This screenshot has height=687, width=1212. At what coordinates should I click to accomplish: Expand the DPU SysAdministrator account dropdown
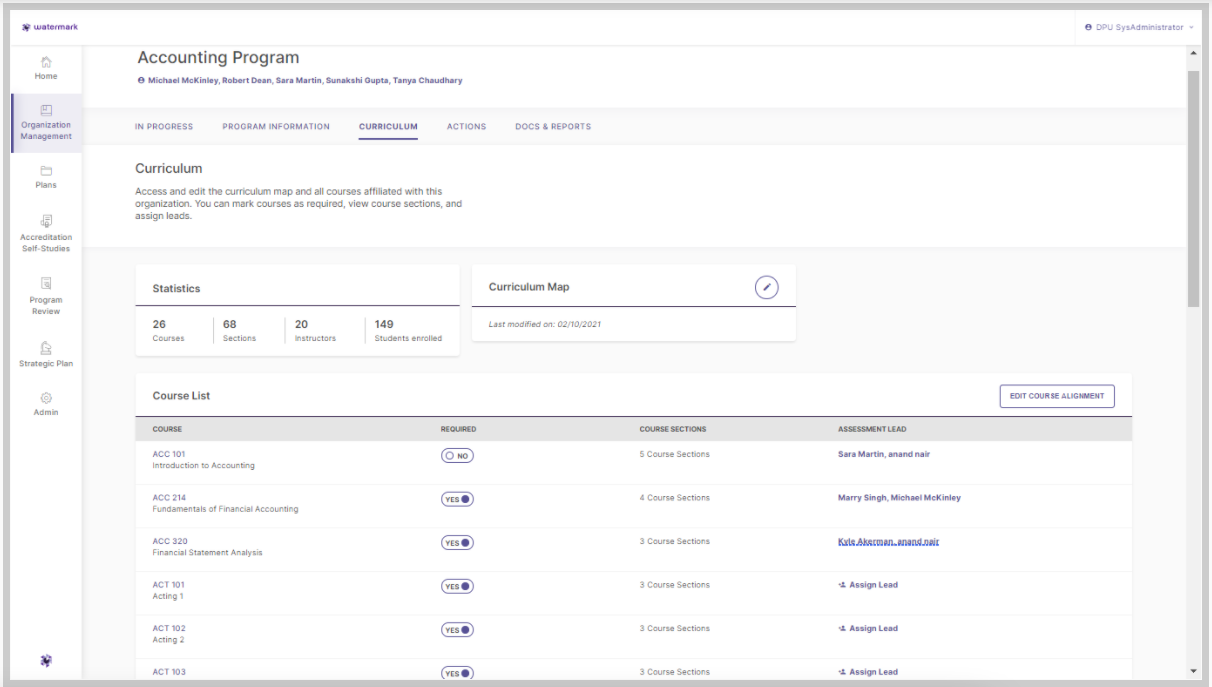(1138, 27)
